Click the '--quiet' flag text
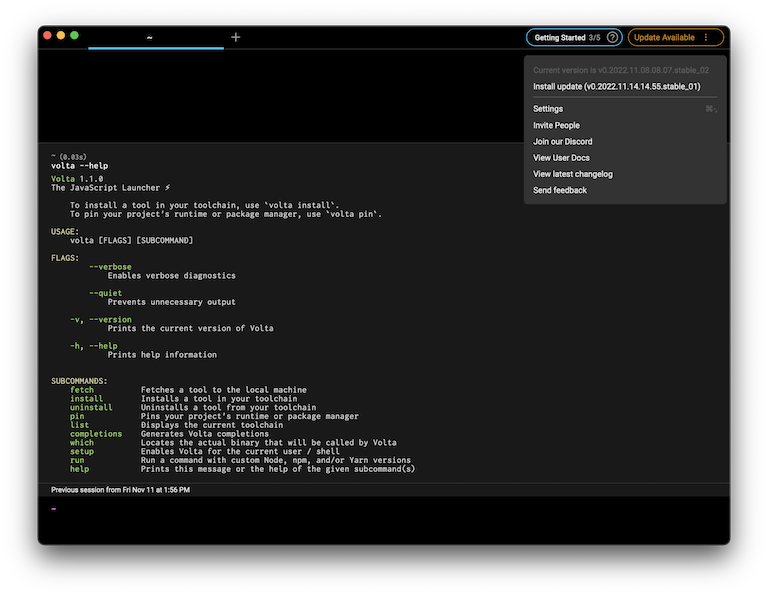Screen dimensions: 768x595 pos(105,293)
